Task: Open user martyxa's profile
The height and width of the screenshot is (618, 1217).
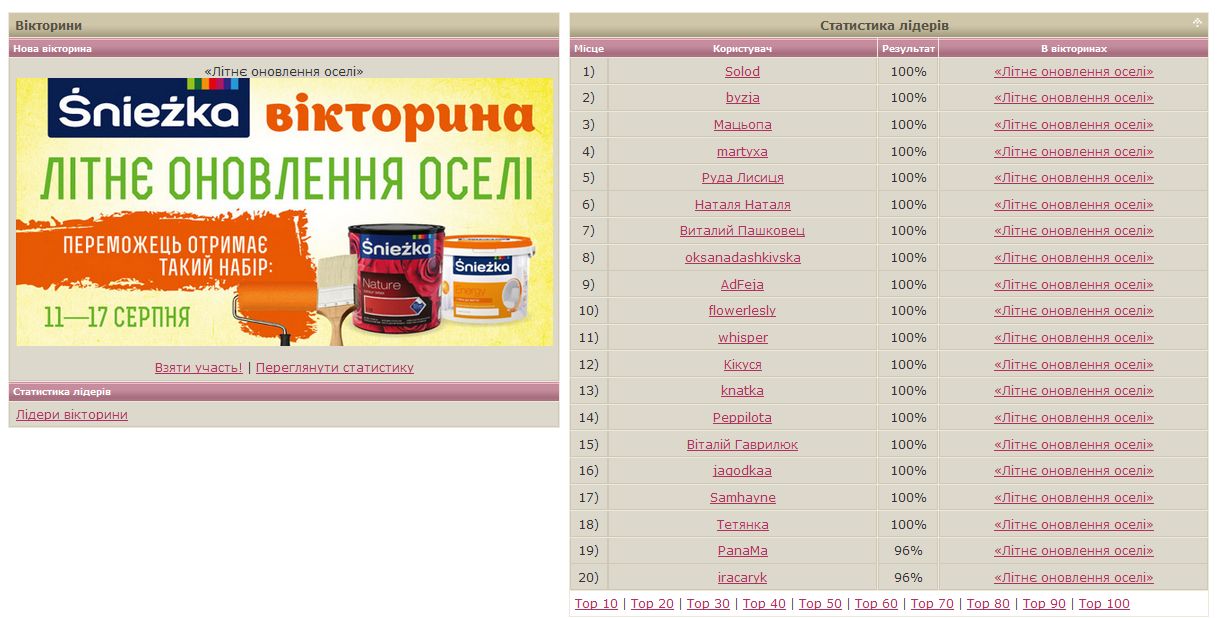Action: tap(742, 151)
